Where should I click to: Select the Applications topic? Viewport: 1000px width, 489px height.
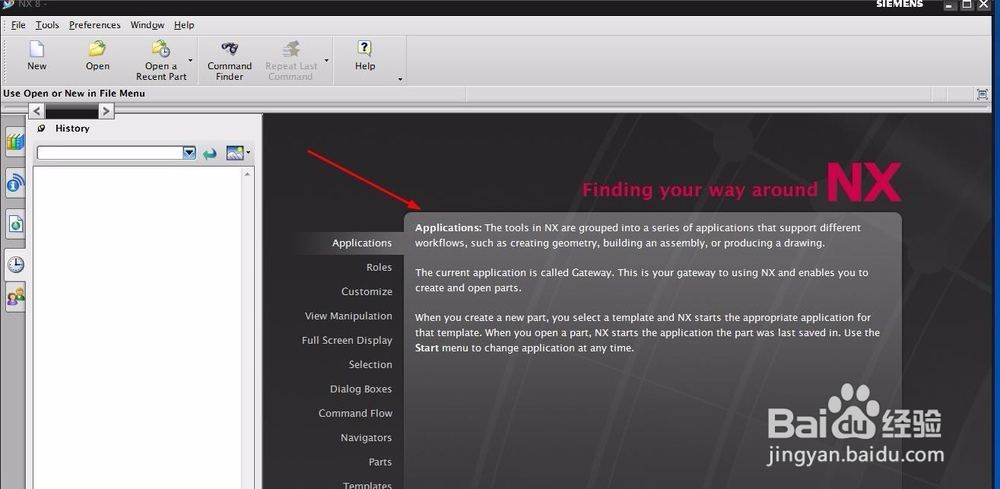tap(362, 243)
